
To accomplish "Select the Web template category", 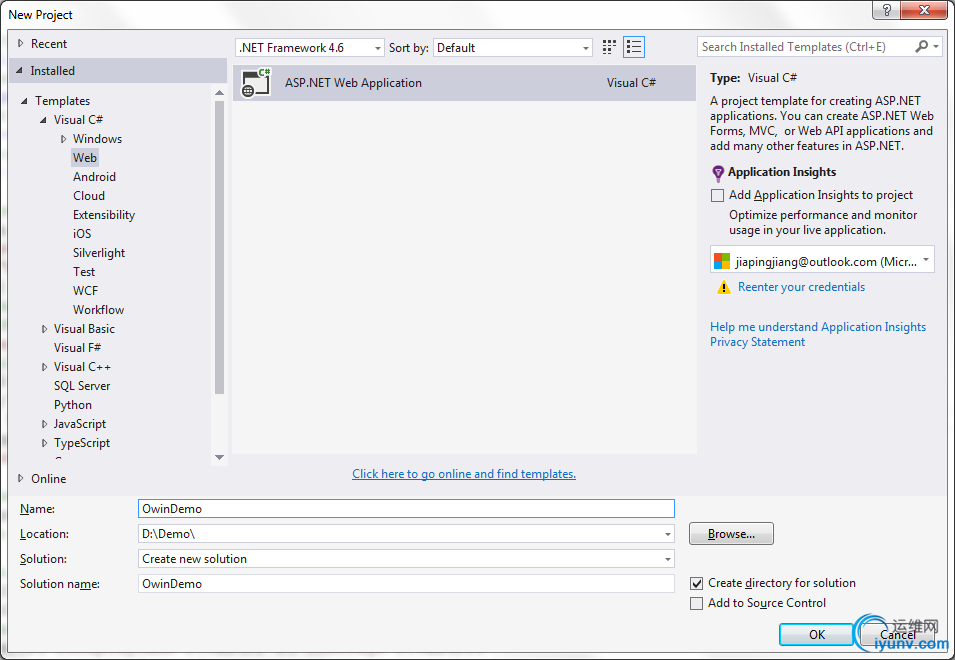I will tap(85, 158).
